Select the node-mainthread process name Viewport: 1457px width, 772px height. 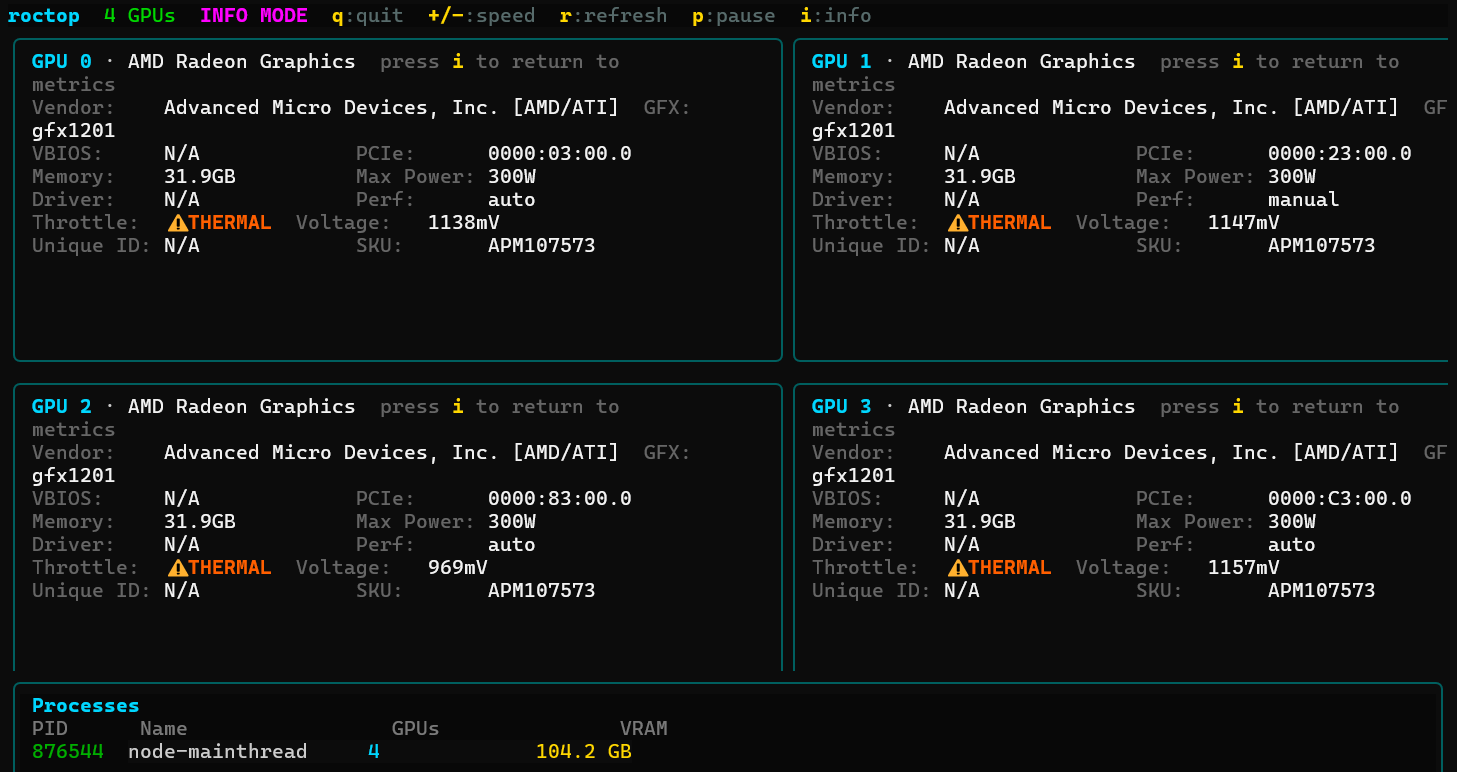pos(218,752)
